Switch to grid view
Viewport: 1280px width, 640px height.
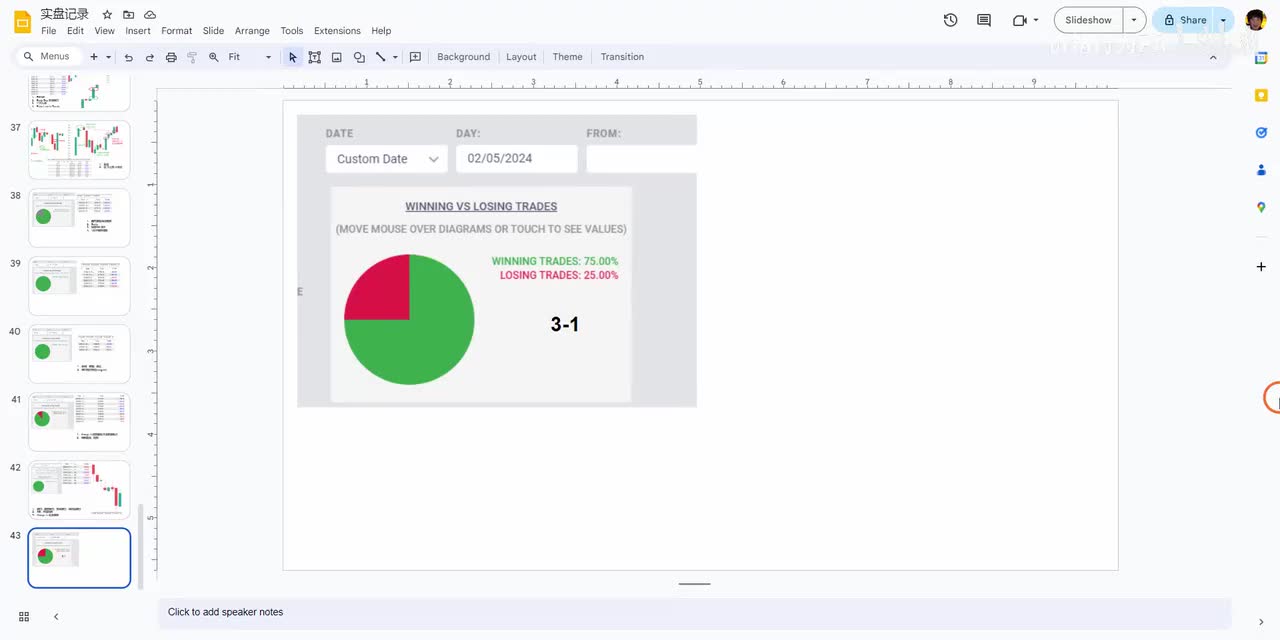tap(24, 617)
